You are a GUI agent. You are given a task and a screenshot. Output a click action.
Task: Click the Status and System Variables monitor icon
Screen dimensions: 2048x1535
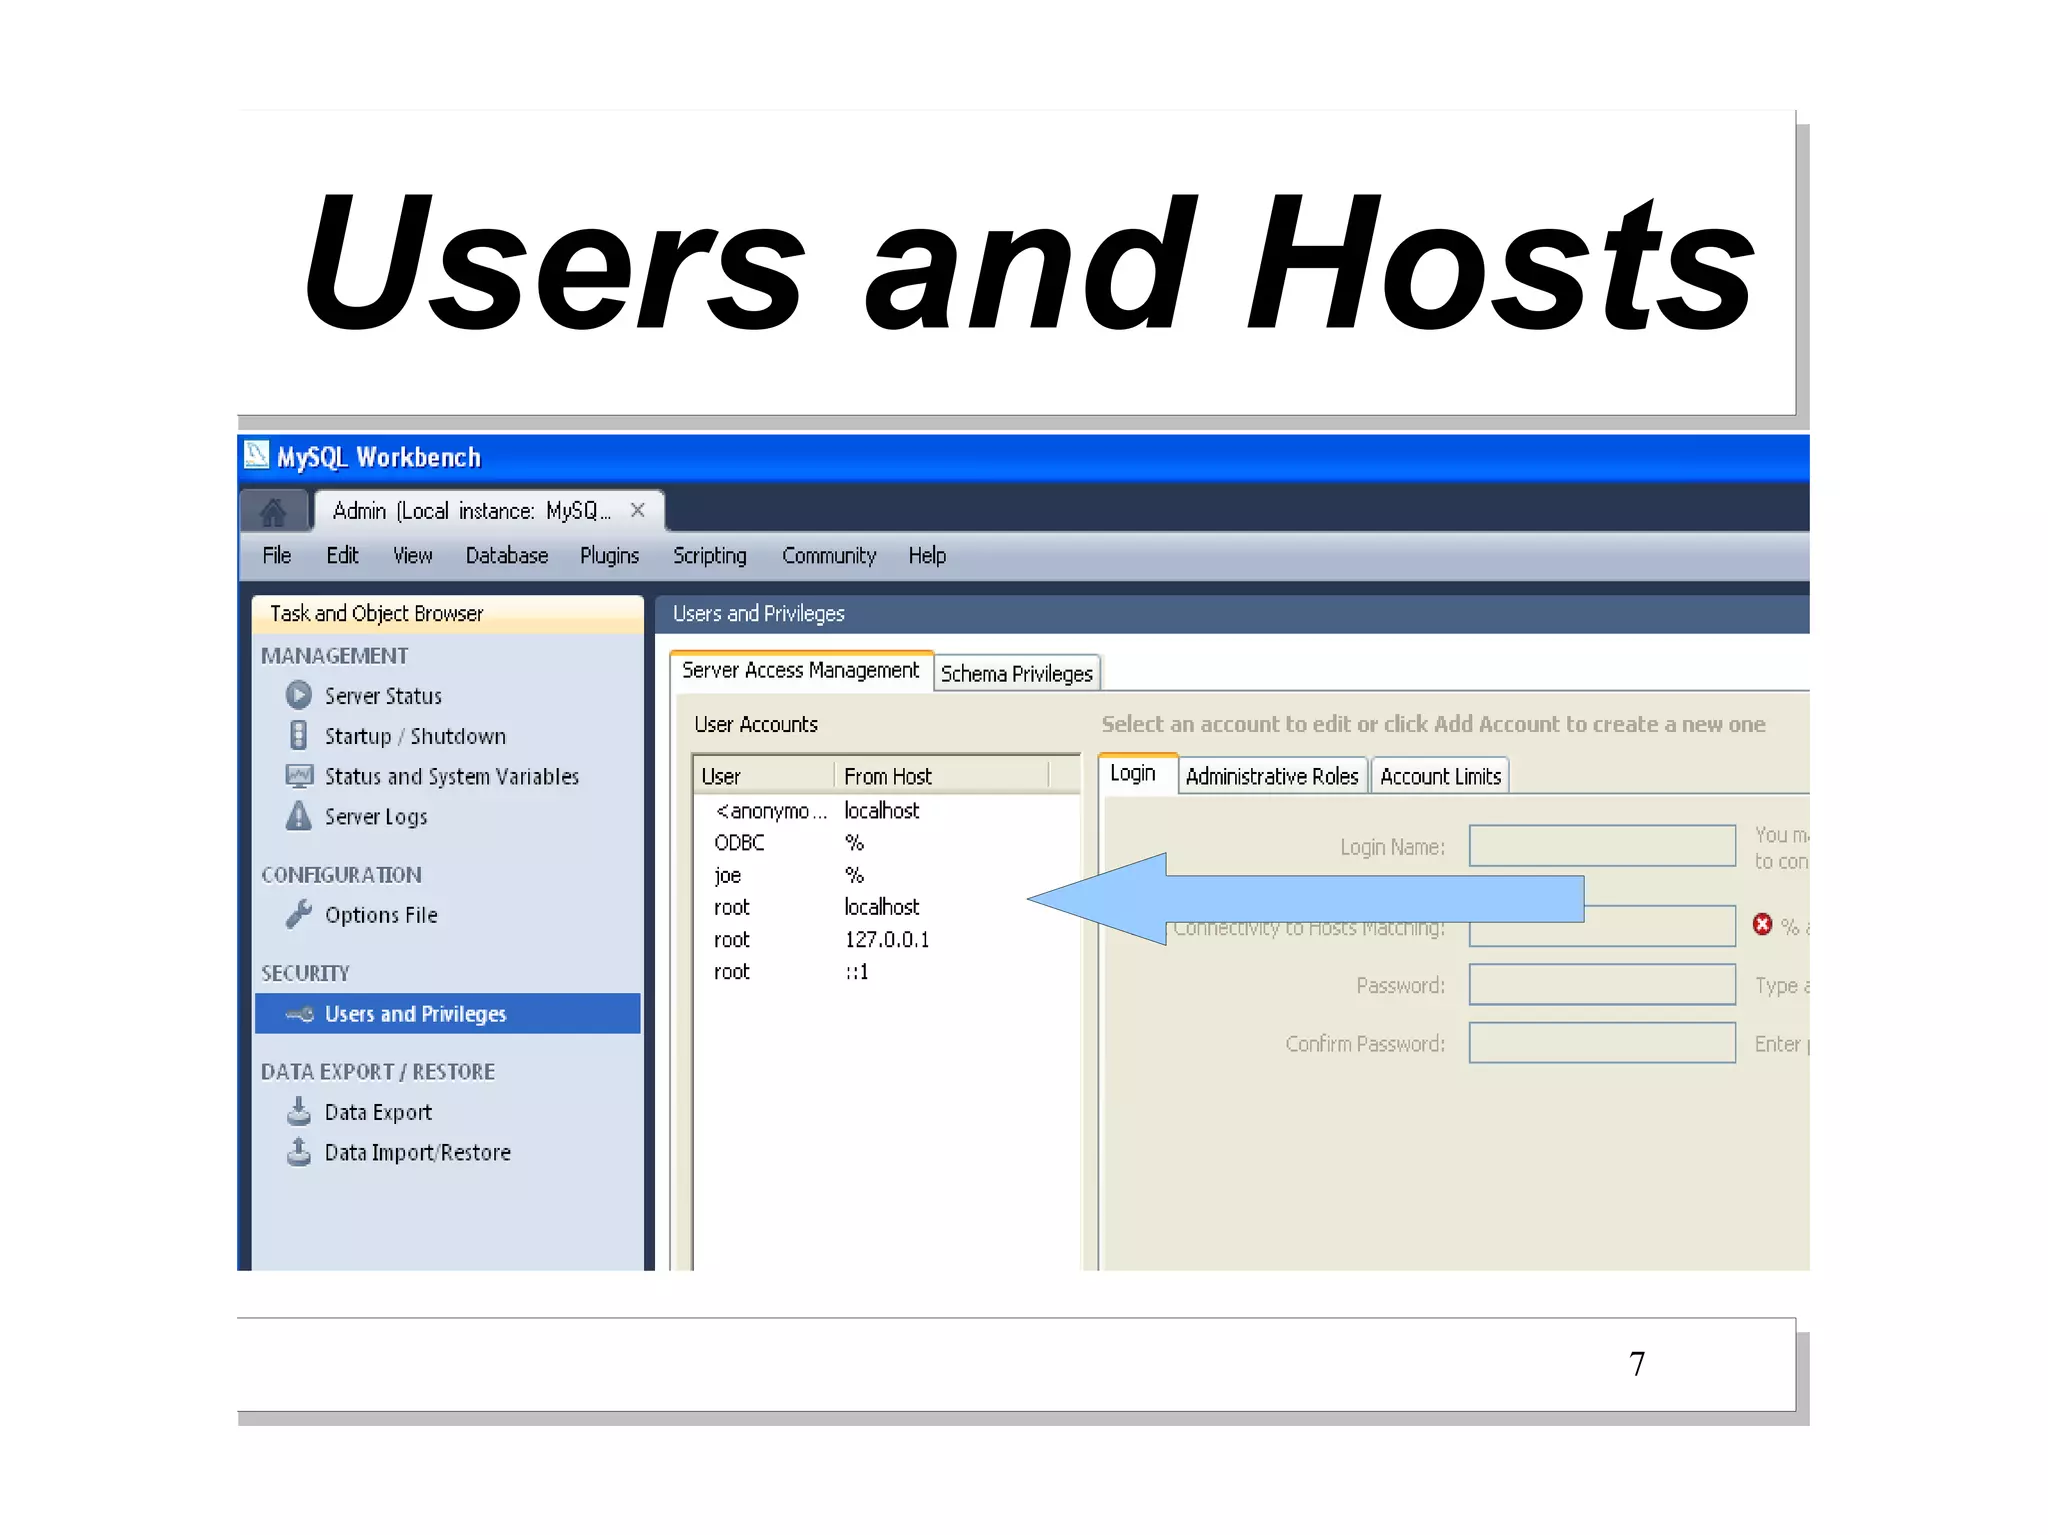[299, 775]
